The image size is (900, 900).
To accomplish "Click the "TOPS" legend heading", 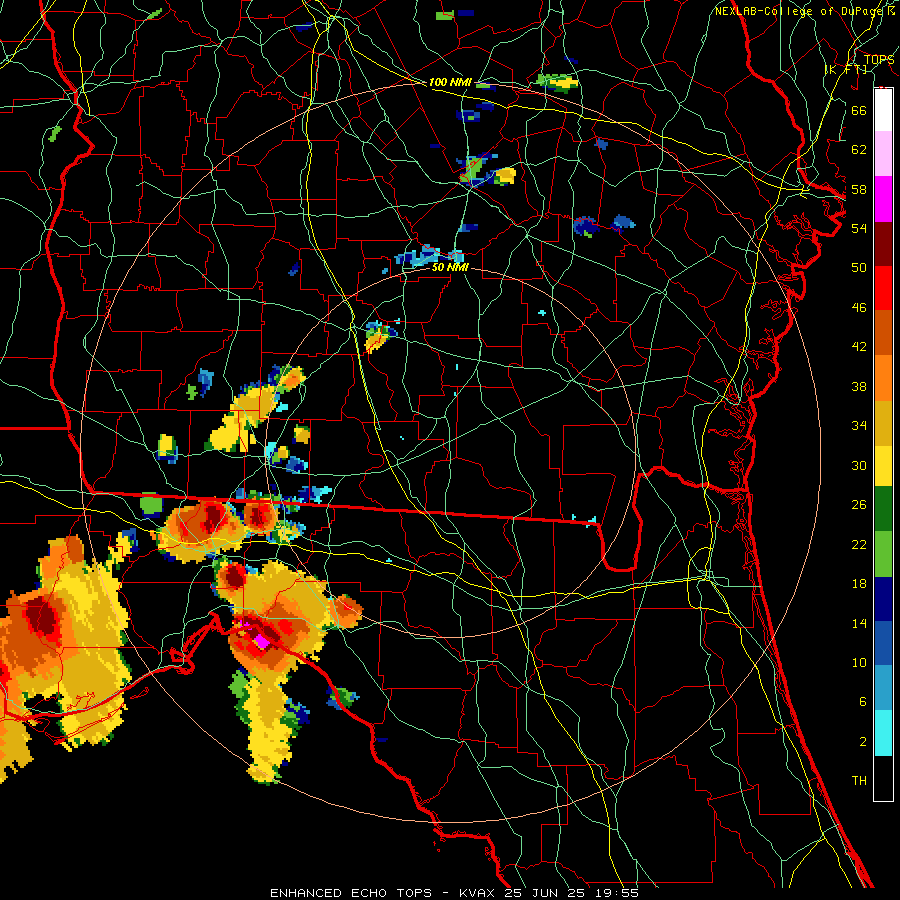I will point(879,59).
